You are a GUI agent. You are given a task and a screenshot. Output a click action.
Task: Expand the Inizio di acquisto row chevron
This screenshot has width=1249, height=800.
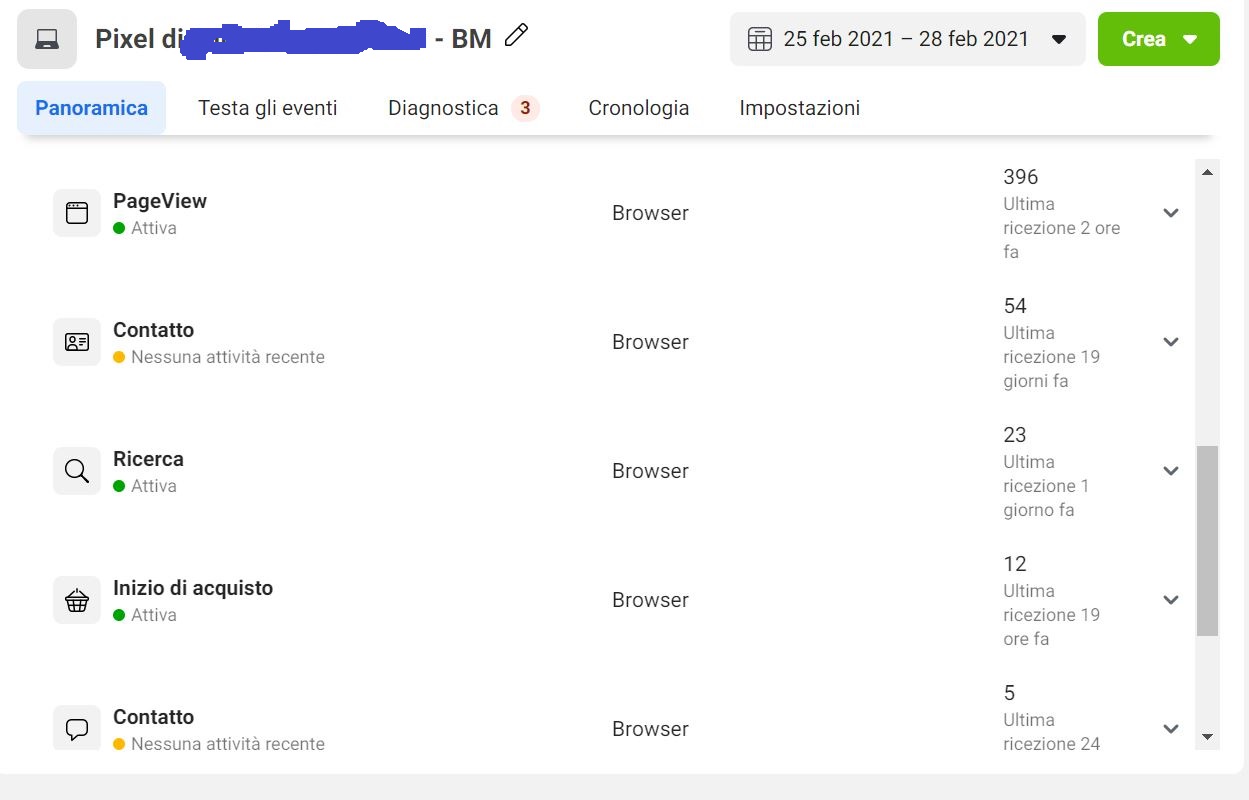(x=1171, y=600)
